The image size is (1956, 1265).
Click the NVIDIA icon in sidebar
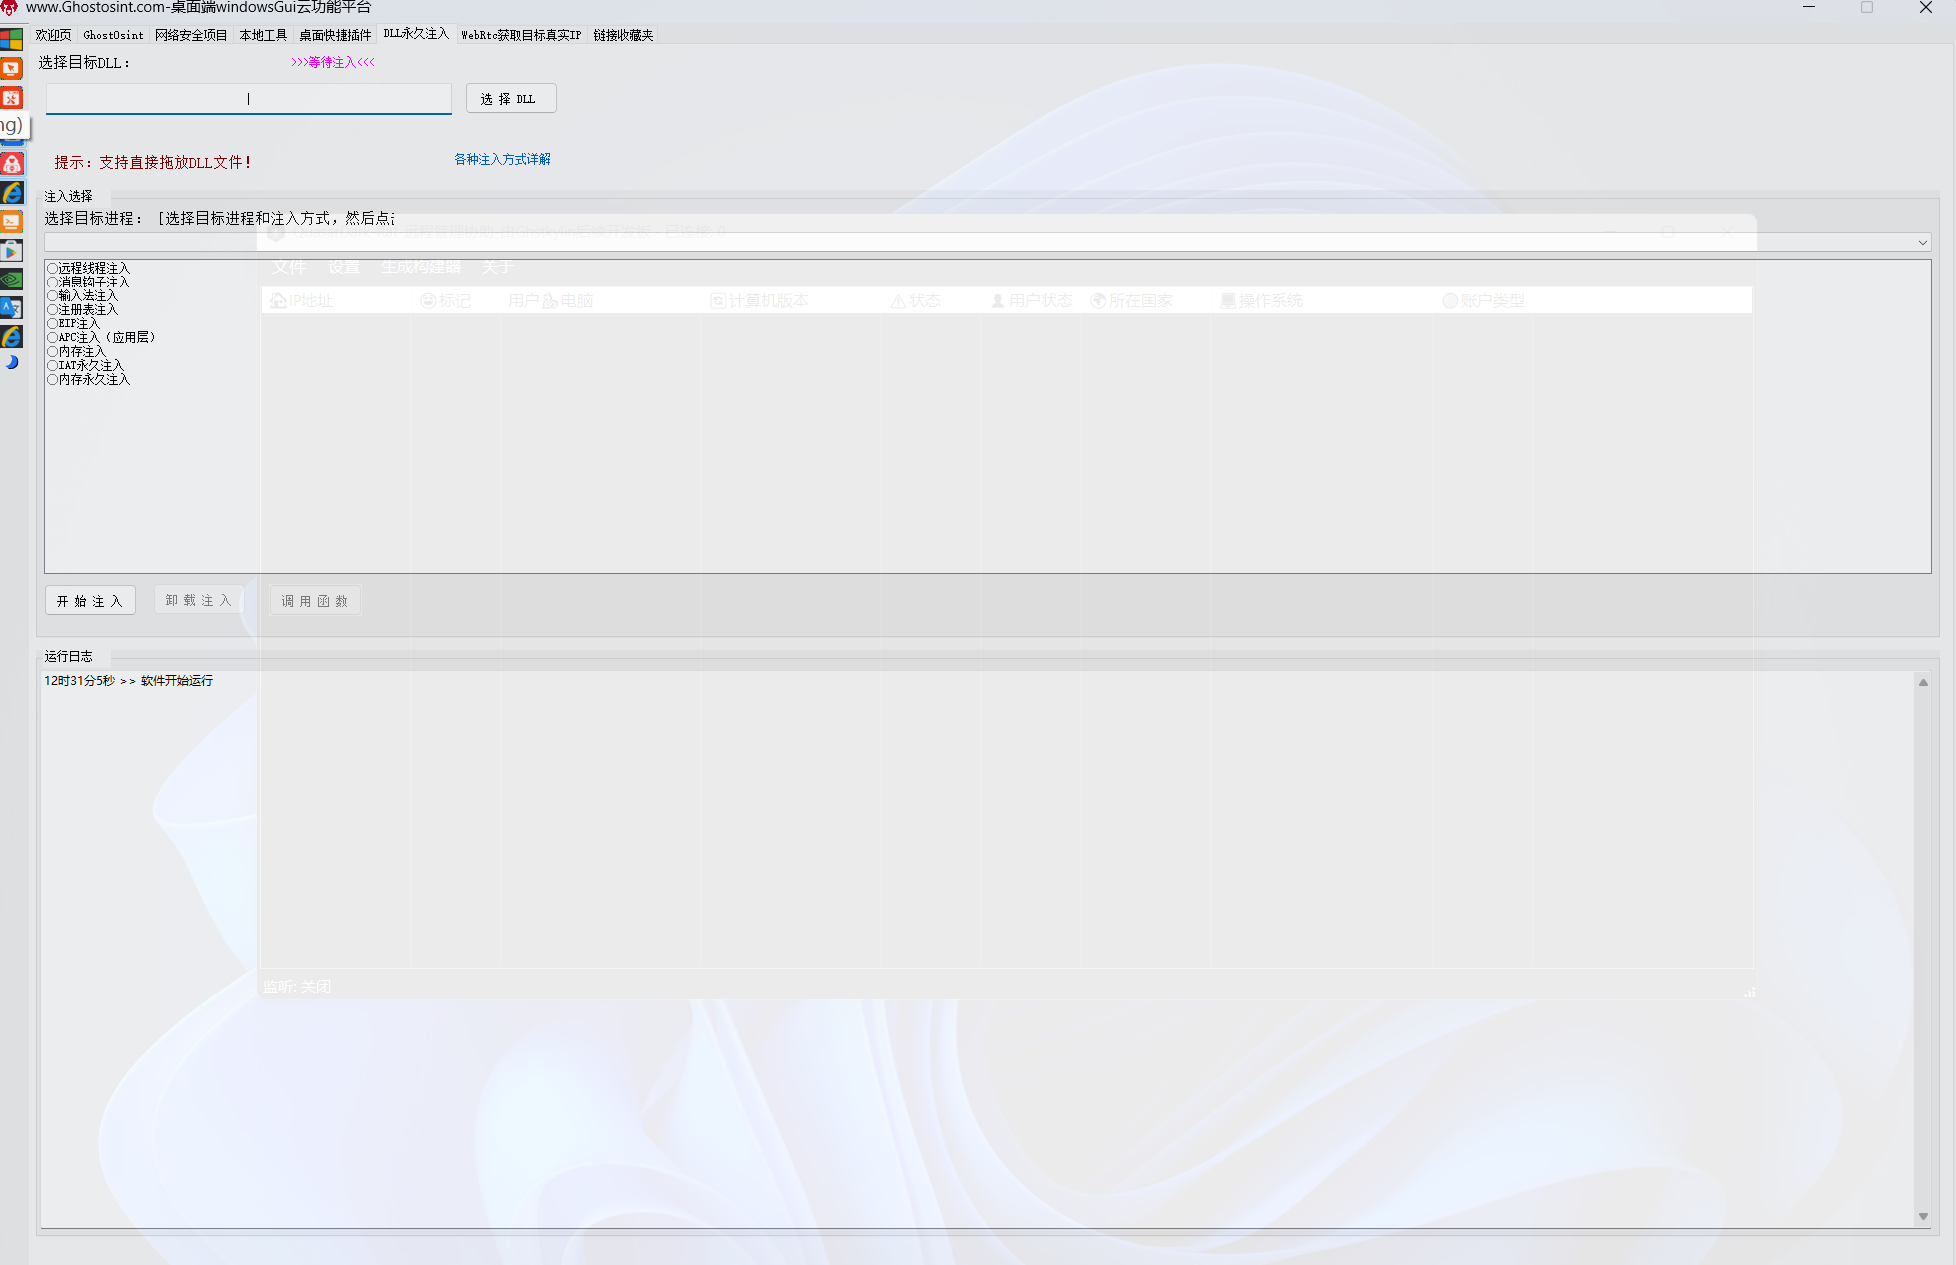point(11,279)
